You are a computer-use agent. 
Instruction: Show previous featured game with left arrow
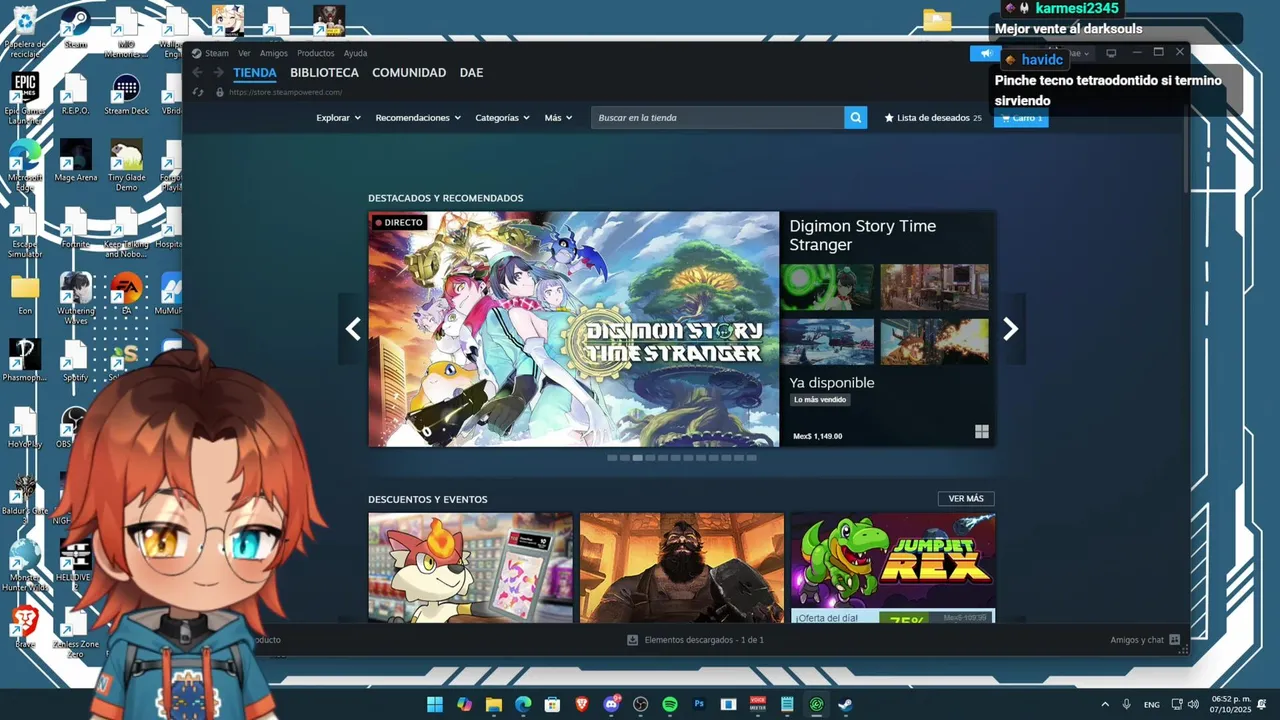(352, 329)
